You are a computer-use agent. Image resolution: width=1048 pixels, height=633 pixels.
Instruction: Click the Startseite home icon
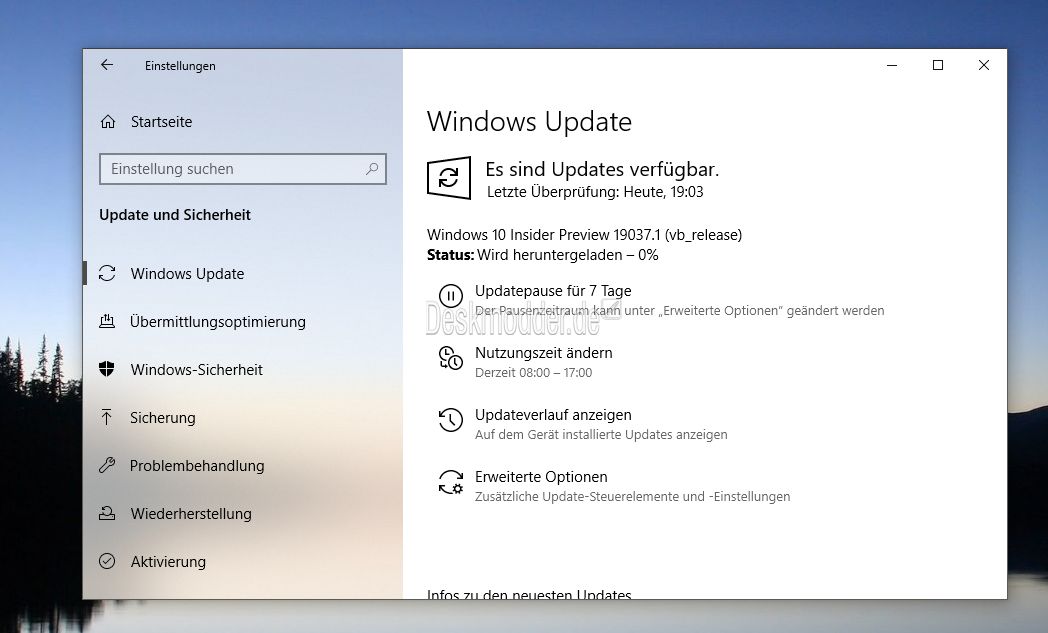(x=108, y=122)
